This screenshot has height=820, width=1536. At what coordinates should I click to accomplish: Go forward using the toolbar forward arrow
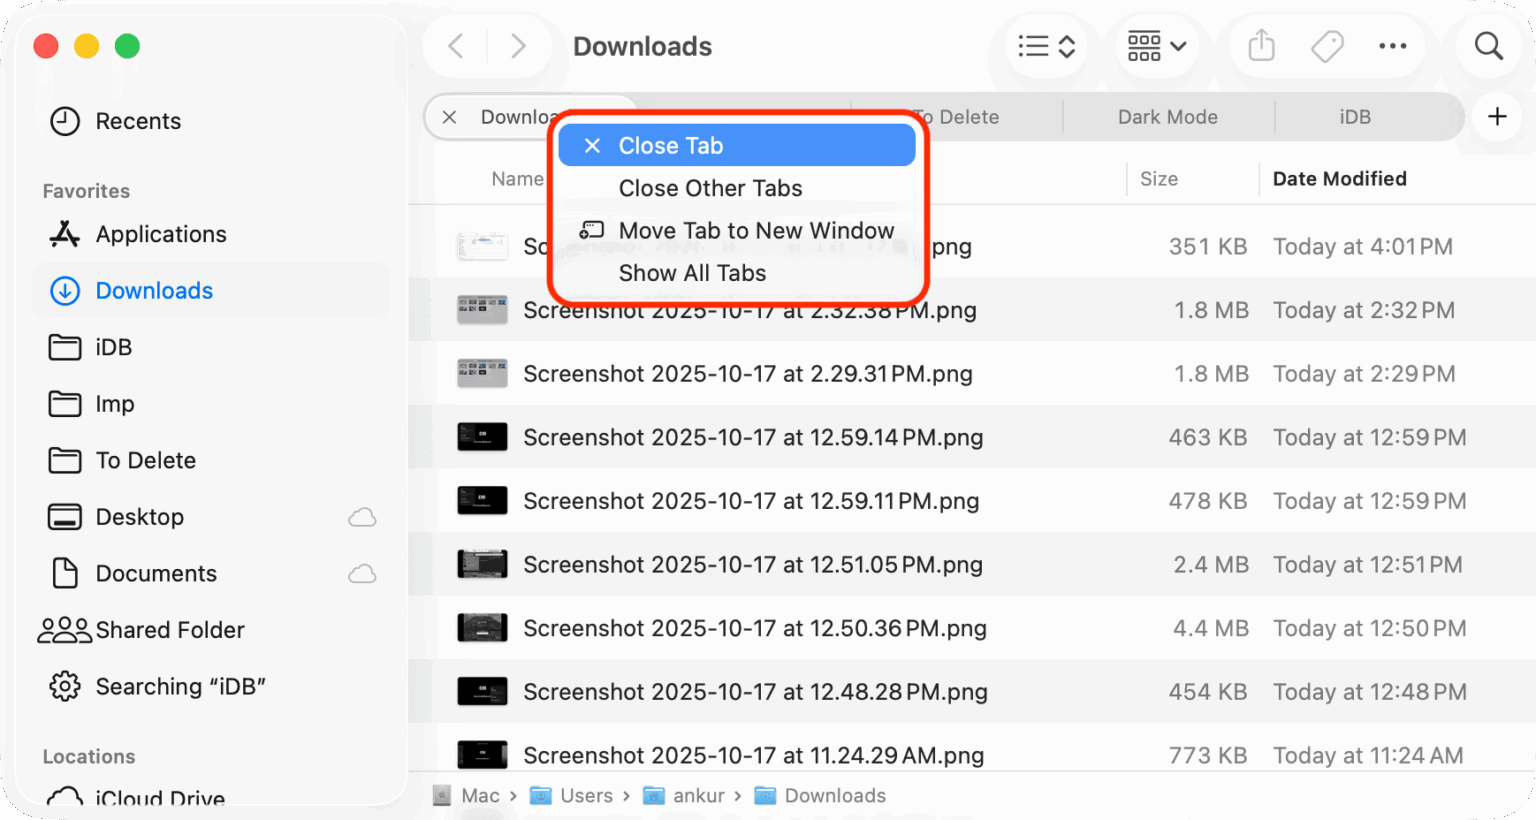point(518,46)
